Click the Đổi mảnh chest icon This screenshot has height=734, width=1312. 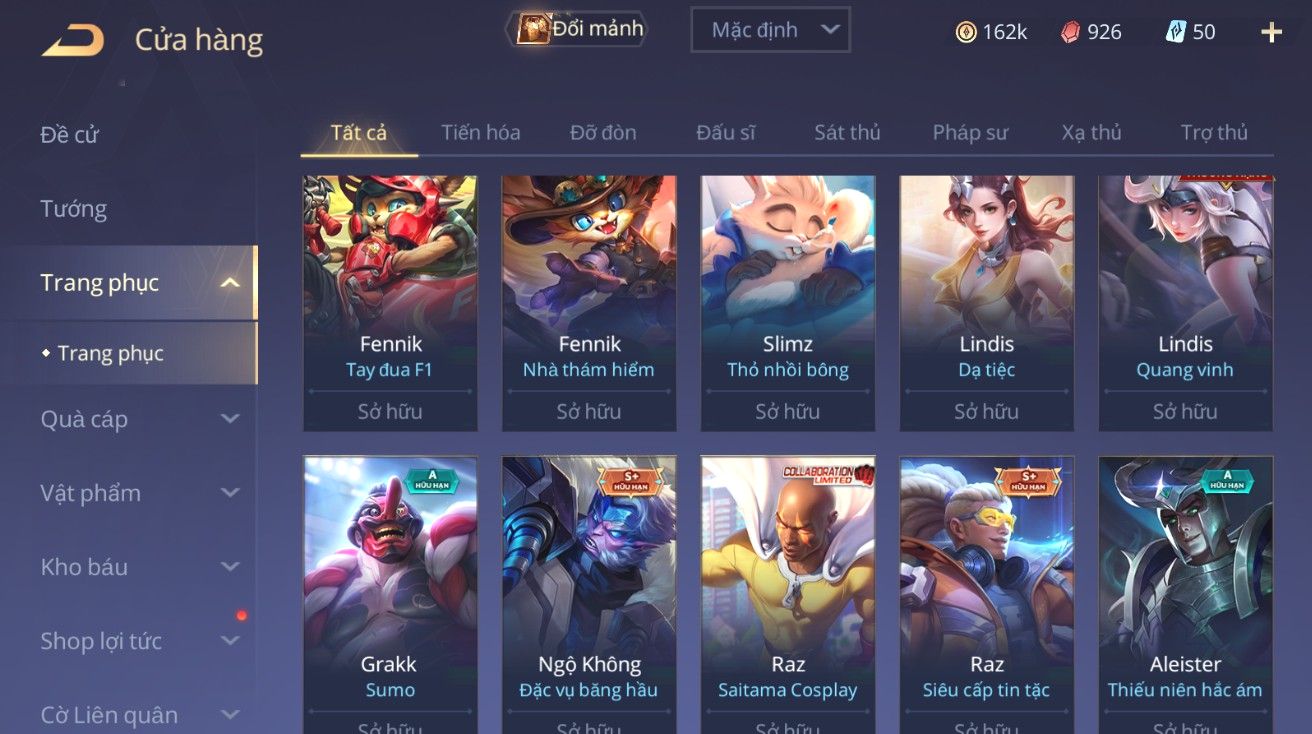point(533,29)
